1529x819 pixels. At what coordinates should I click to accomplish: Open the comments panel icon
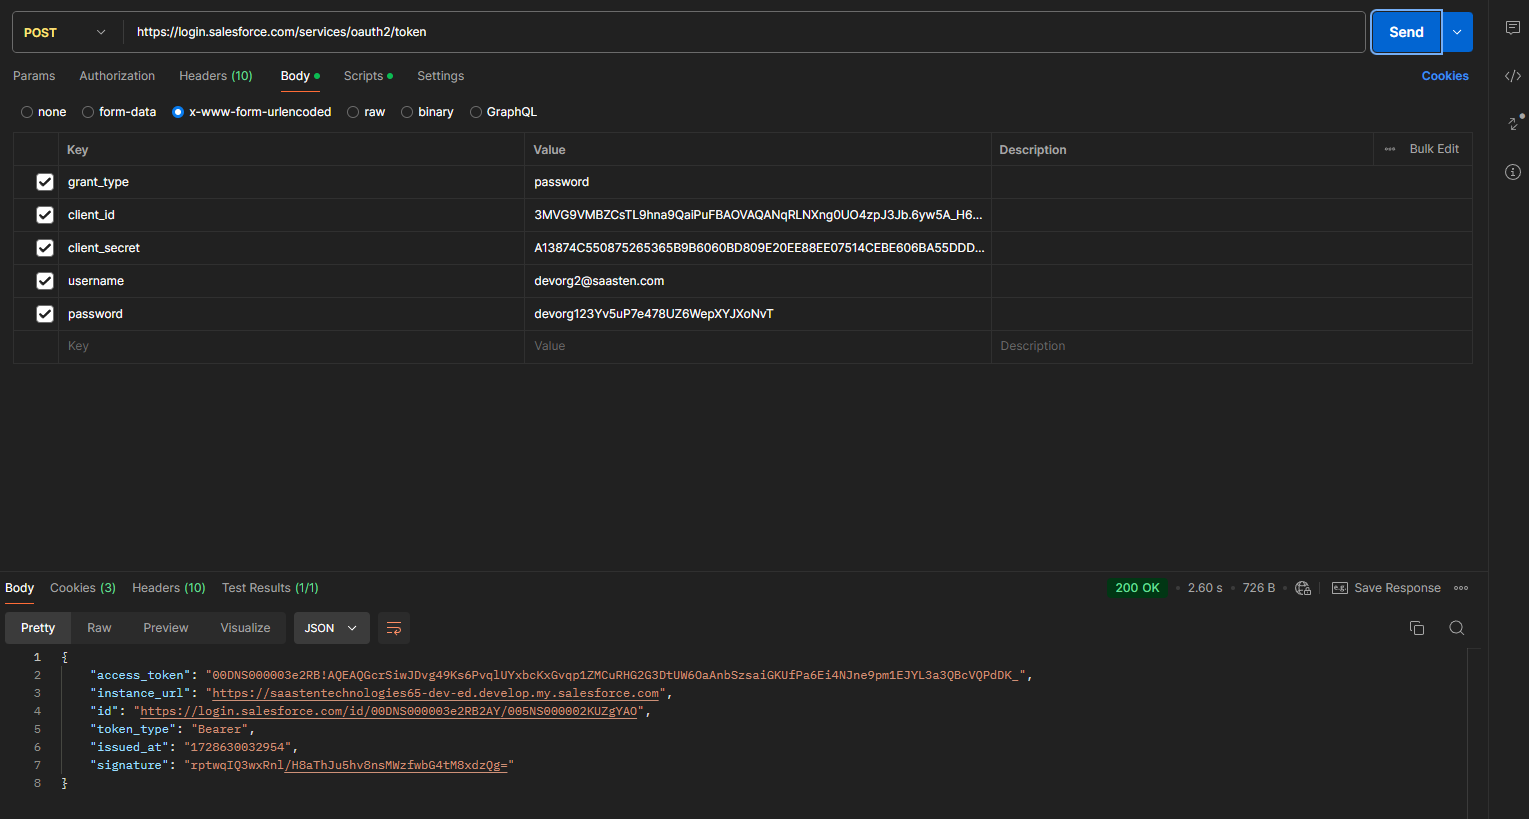(x=1512, y=28)
